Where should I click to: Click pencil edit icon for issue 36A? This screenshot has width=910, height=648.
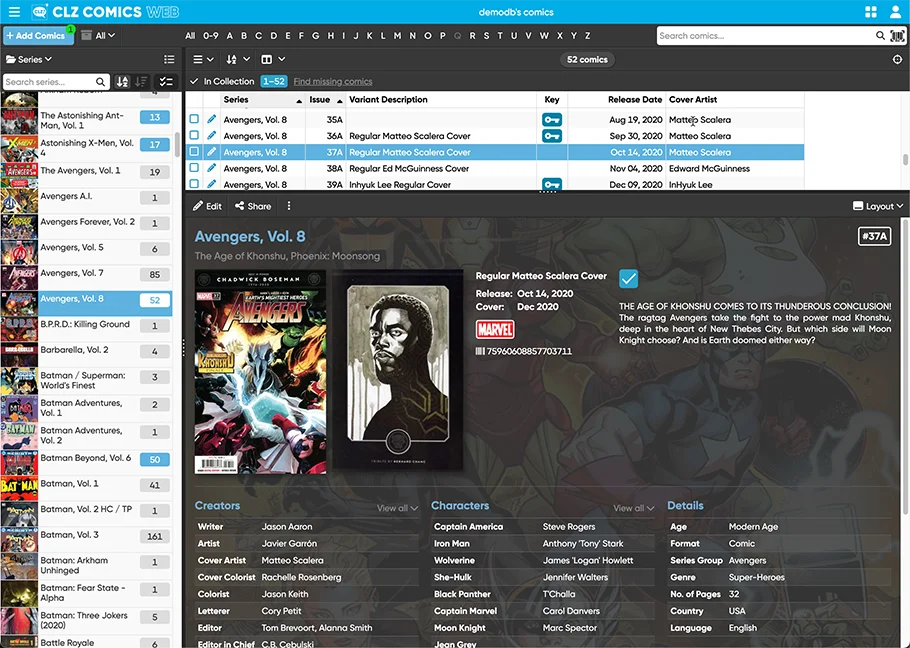(x=211, y=135)
